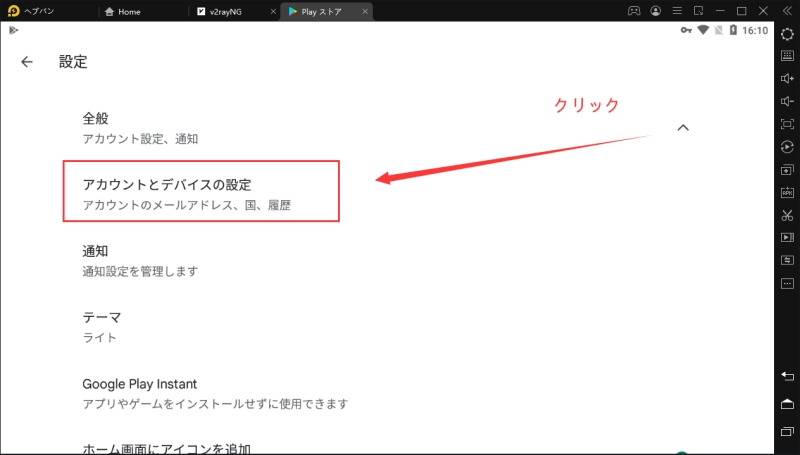
Task: Switch to the Home tab
Action: click(x=129, y=11)
